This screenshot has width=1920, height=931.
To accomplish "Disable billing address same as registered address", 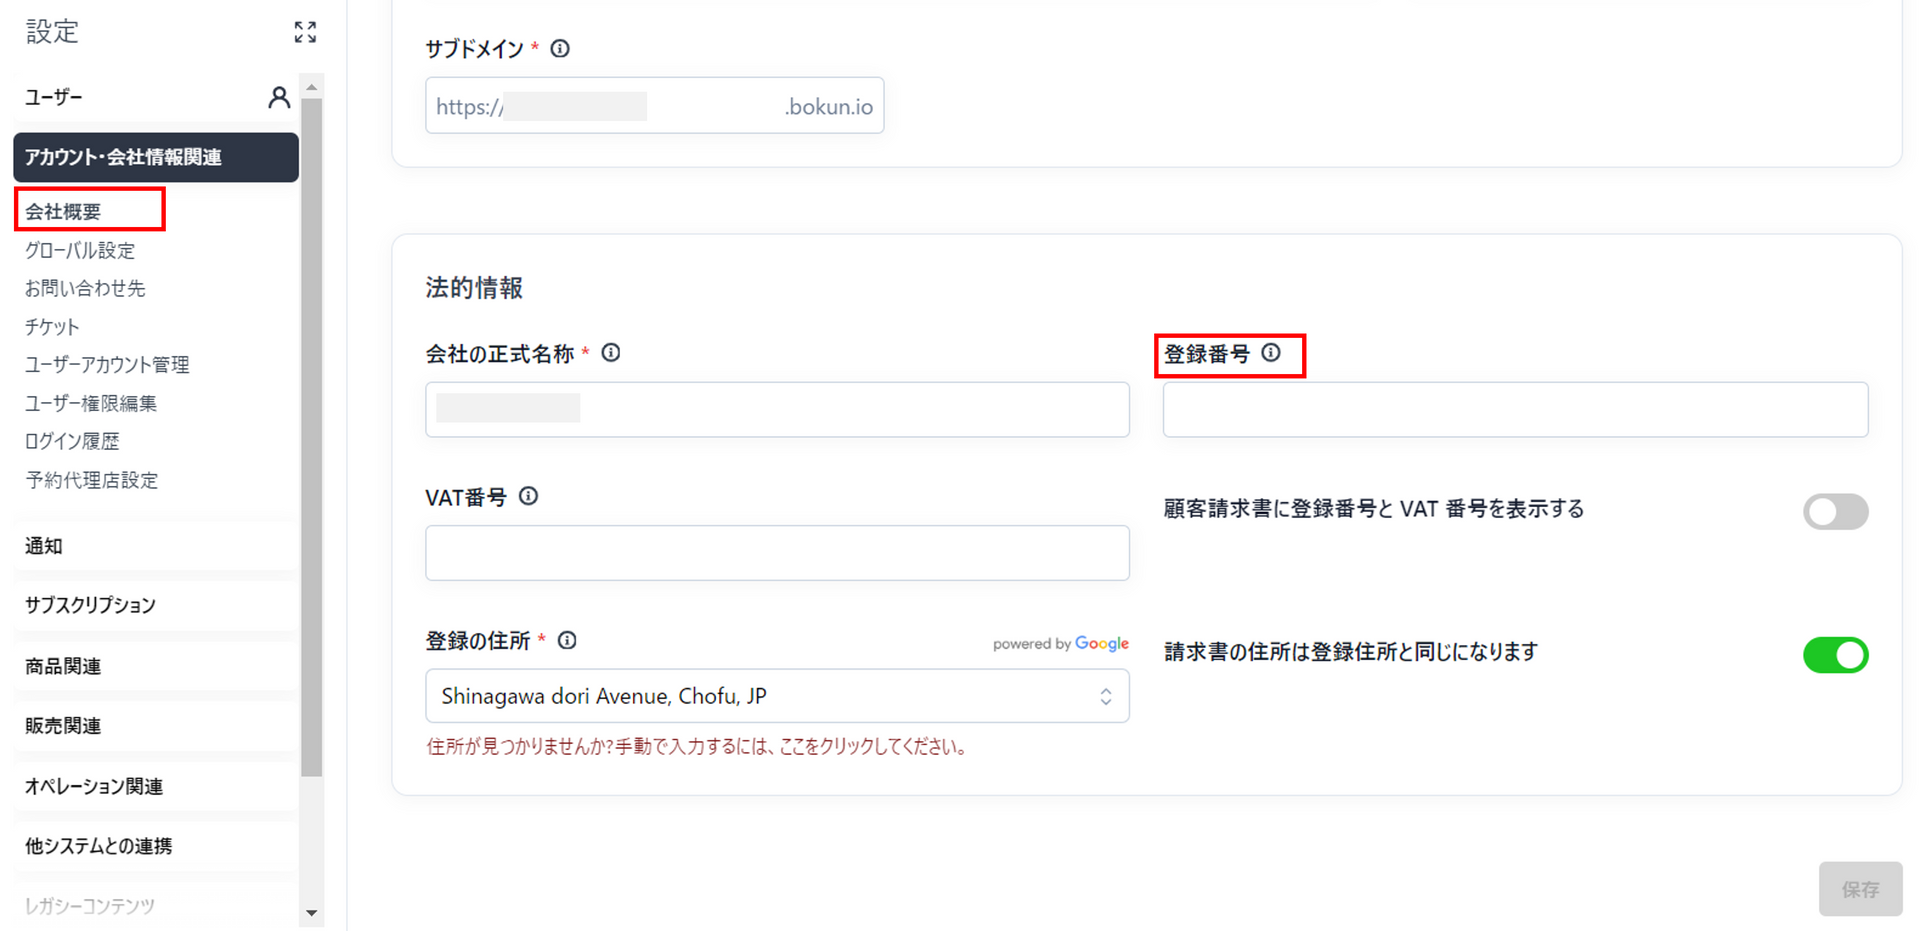I will (1835, 655).
